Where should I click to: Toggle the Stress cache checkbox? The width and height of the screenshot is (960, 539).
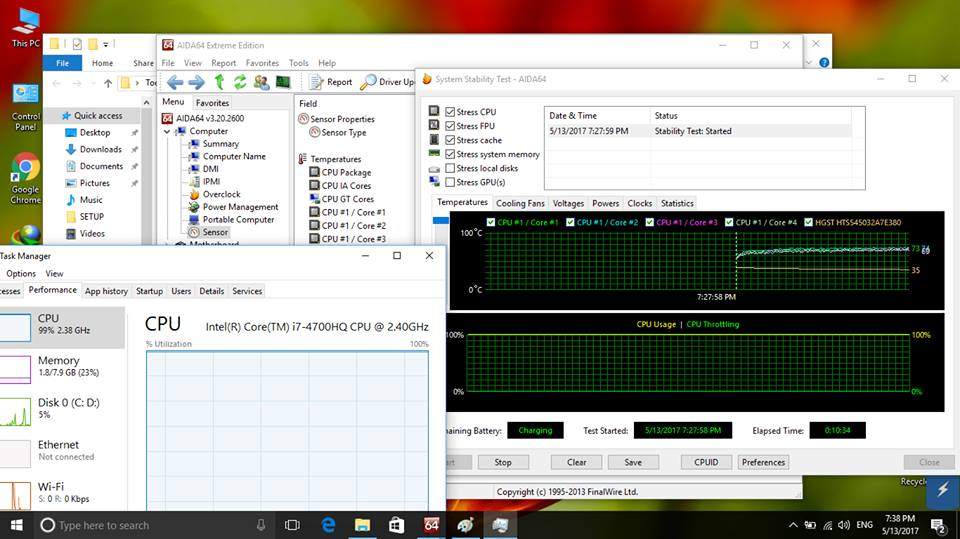pos(450,140)
